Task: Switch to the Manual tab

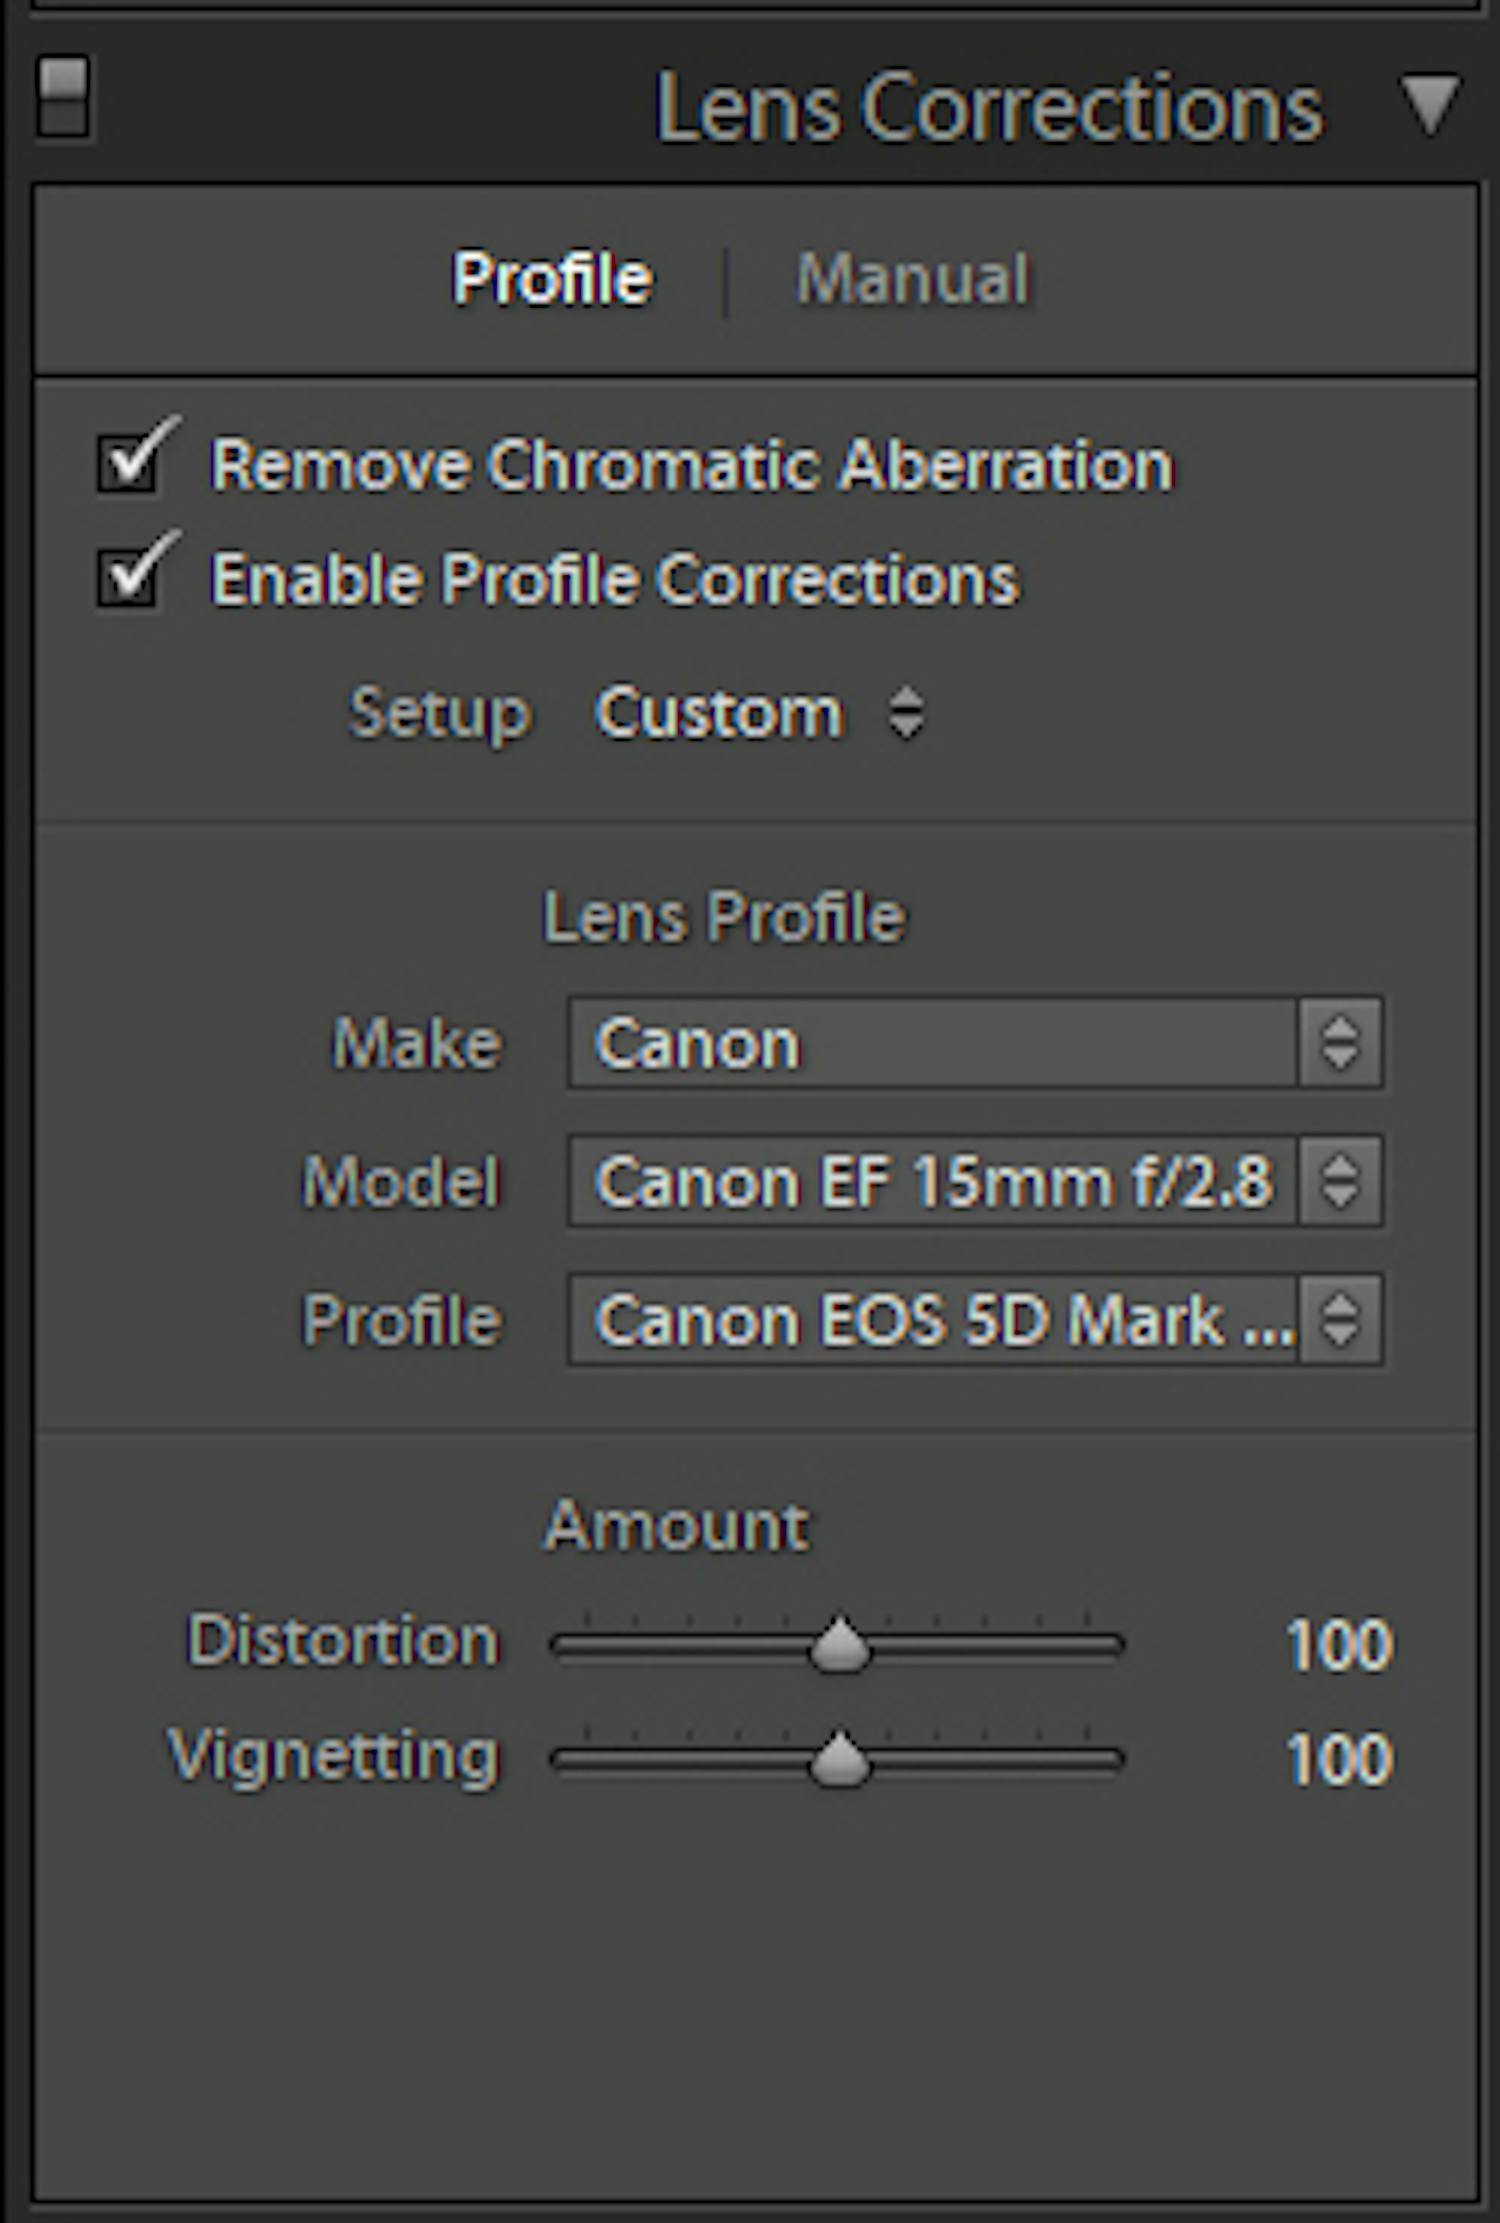Action: pyautogui.click(x=912, y=277)
